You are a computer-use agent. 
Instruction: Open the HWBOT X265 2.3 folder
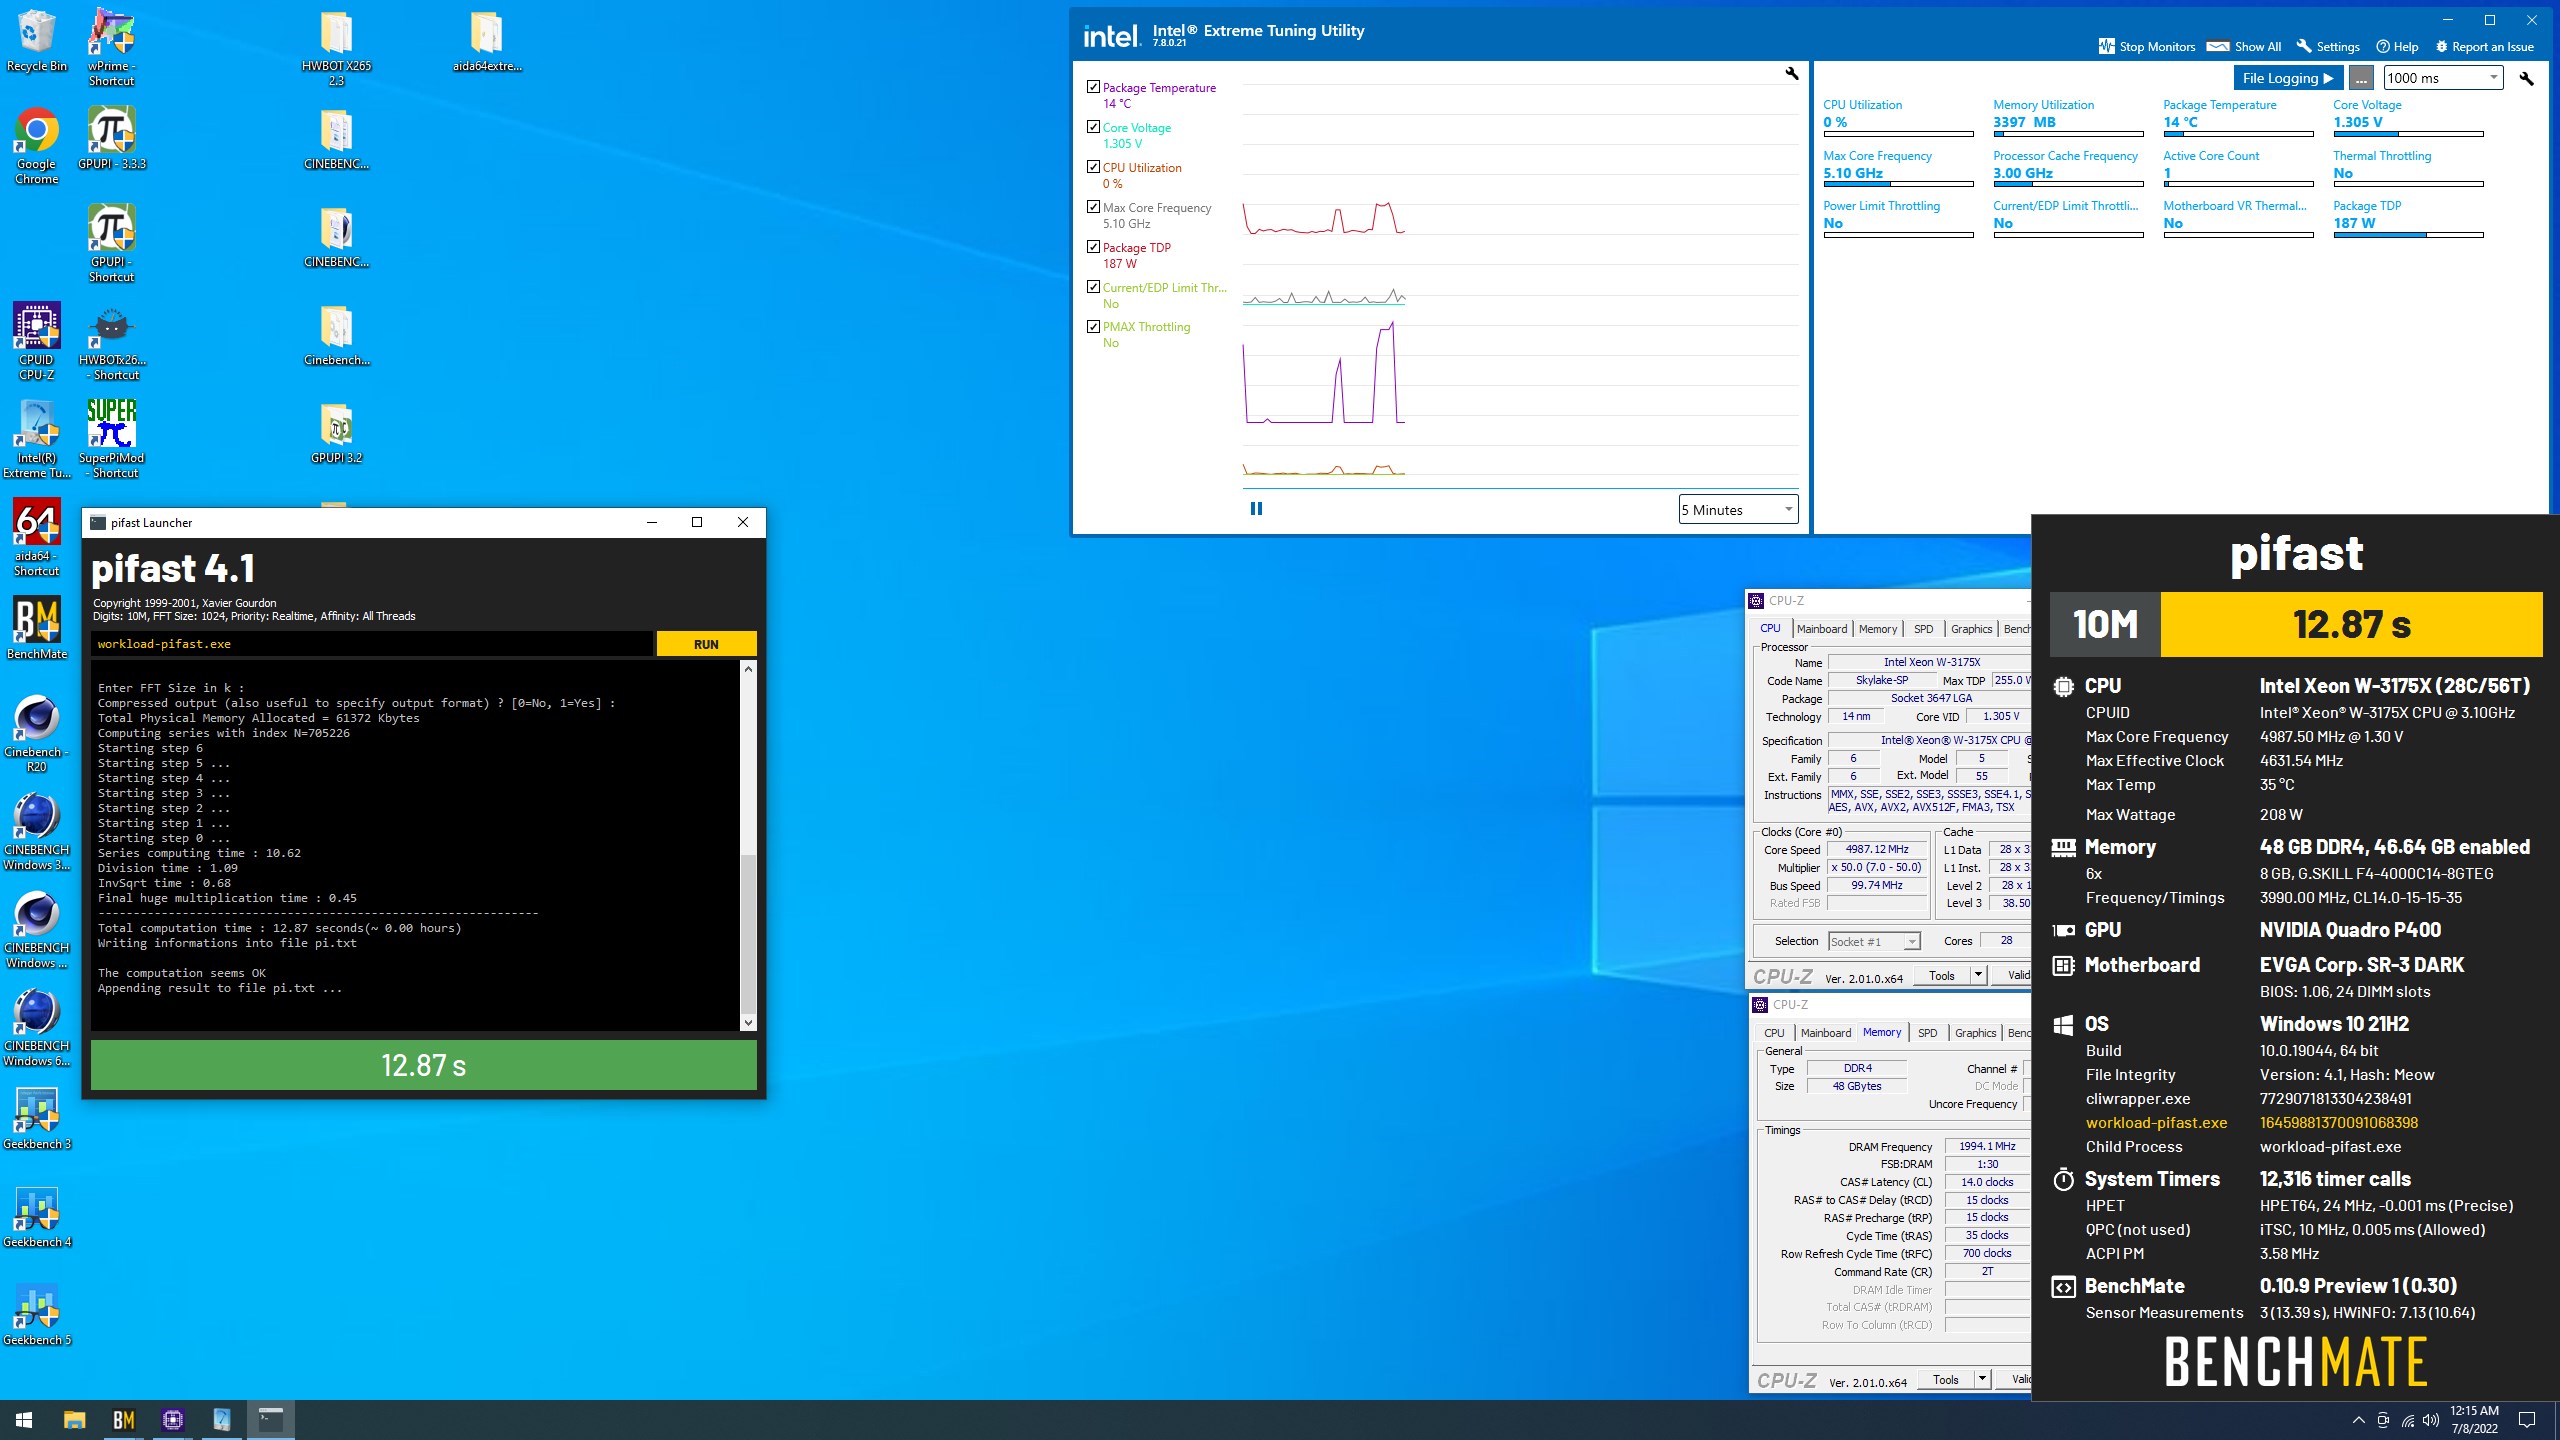point(336,48)
